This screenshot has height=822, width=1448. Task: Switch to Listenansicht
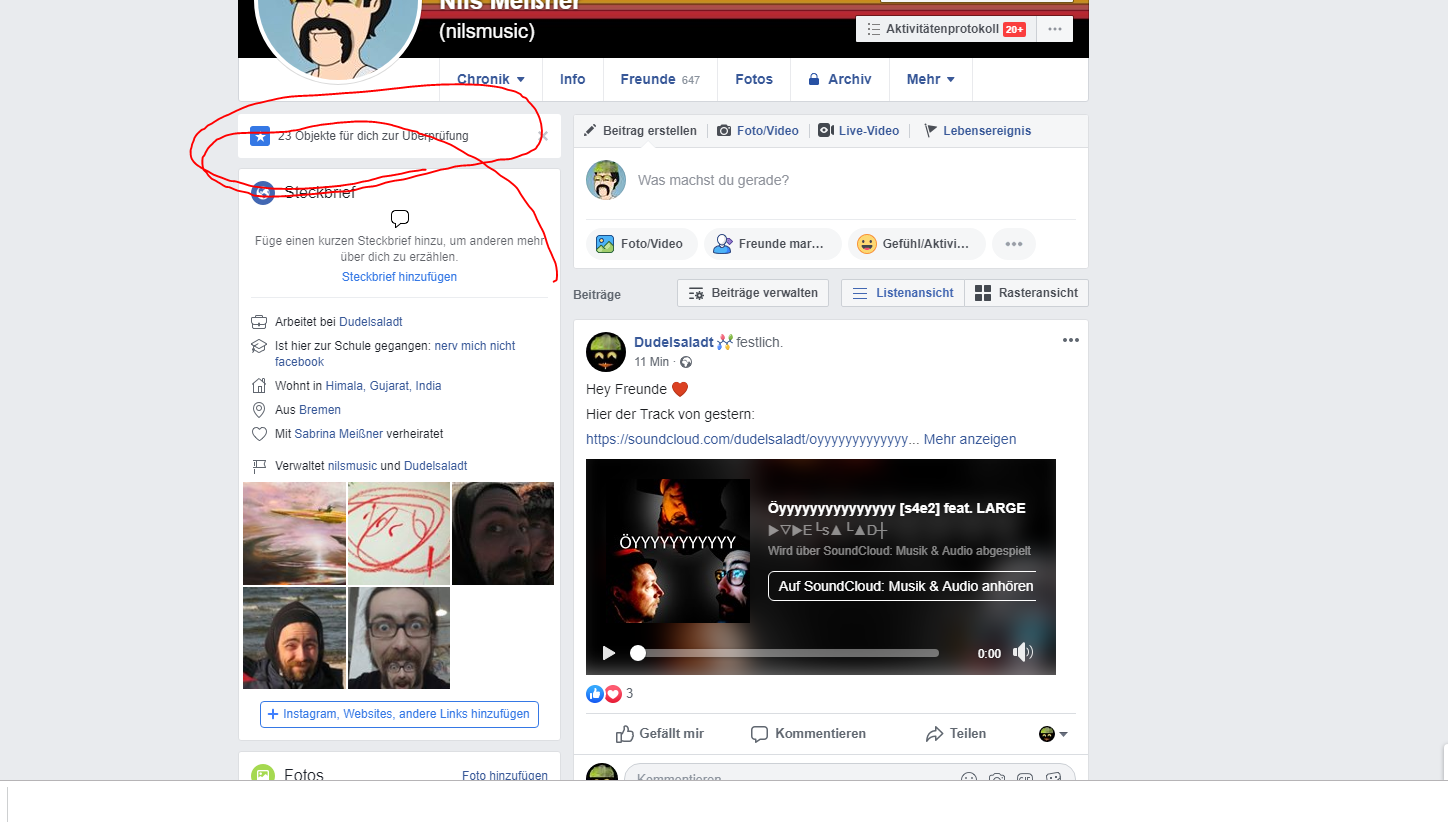click(903, 293)
